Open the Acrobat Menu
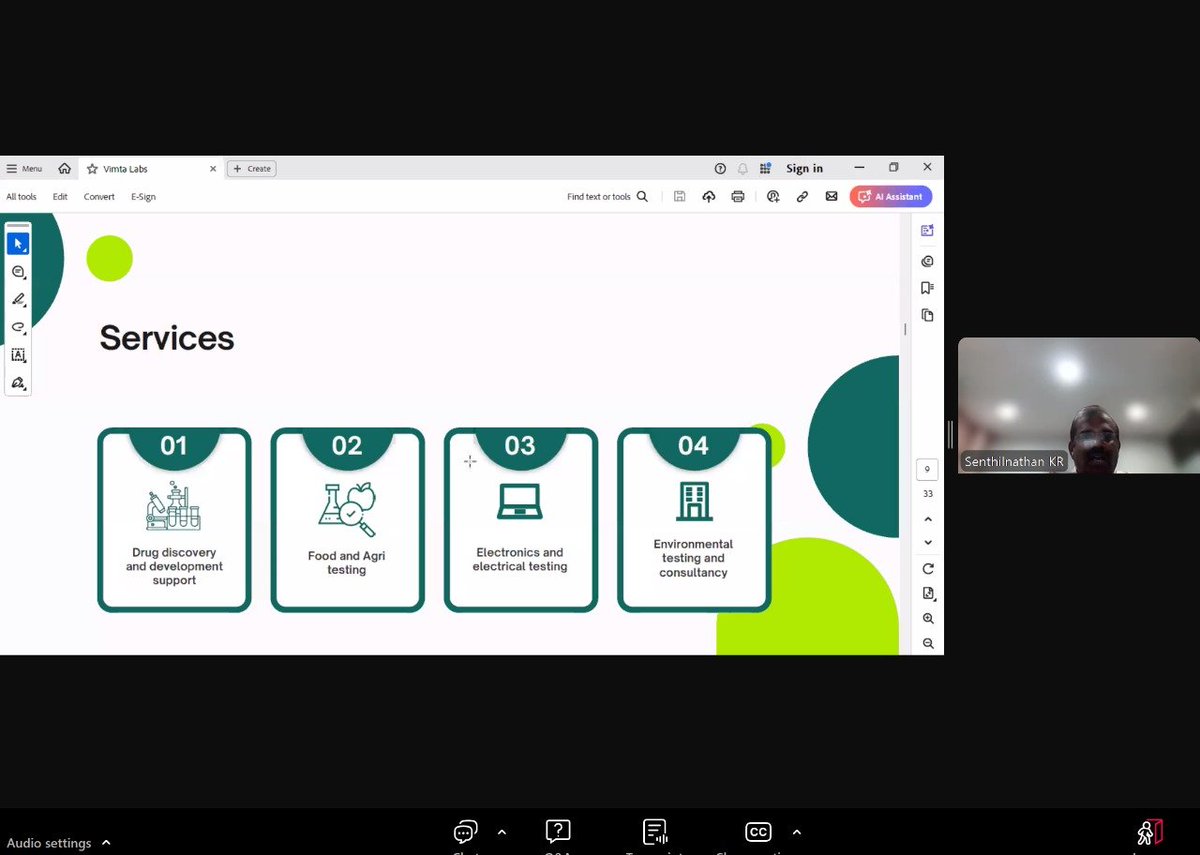The image size is (1200, 855). click(x=24, y=169)
